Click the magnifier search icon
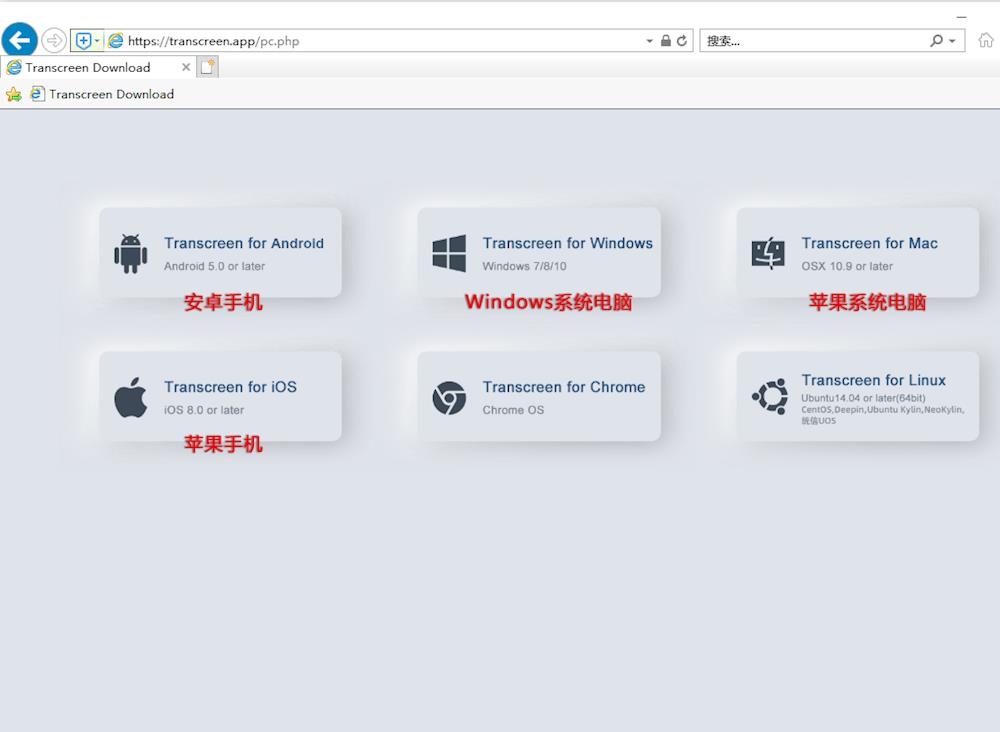The height and width of the screenshot is (732, 1000). [936, 41]
